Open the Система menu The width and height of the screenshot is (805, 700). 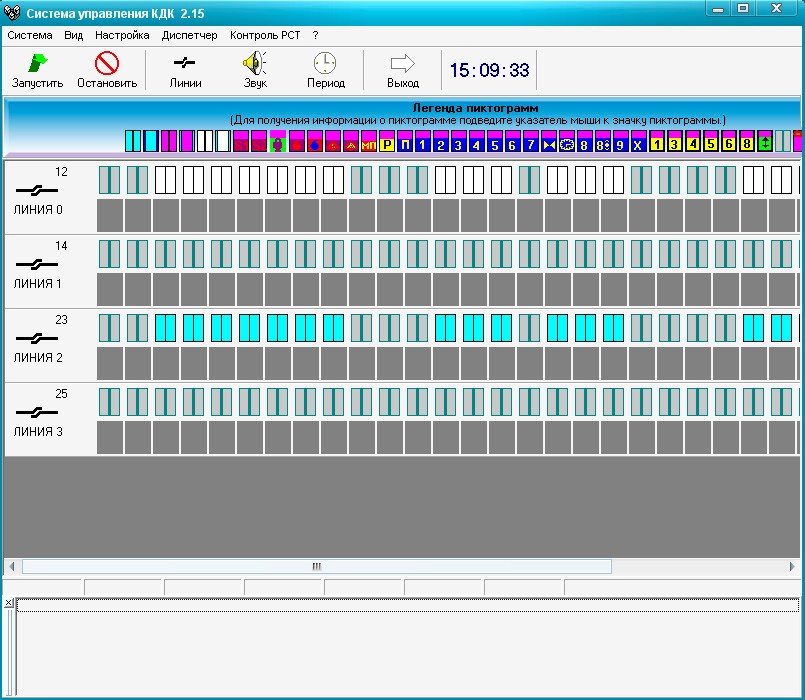pos(30,35)
